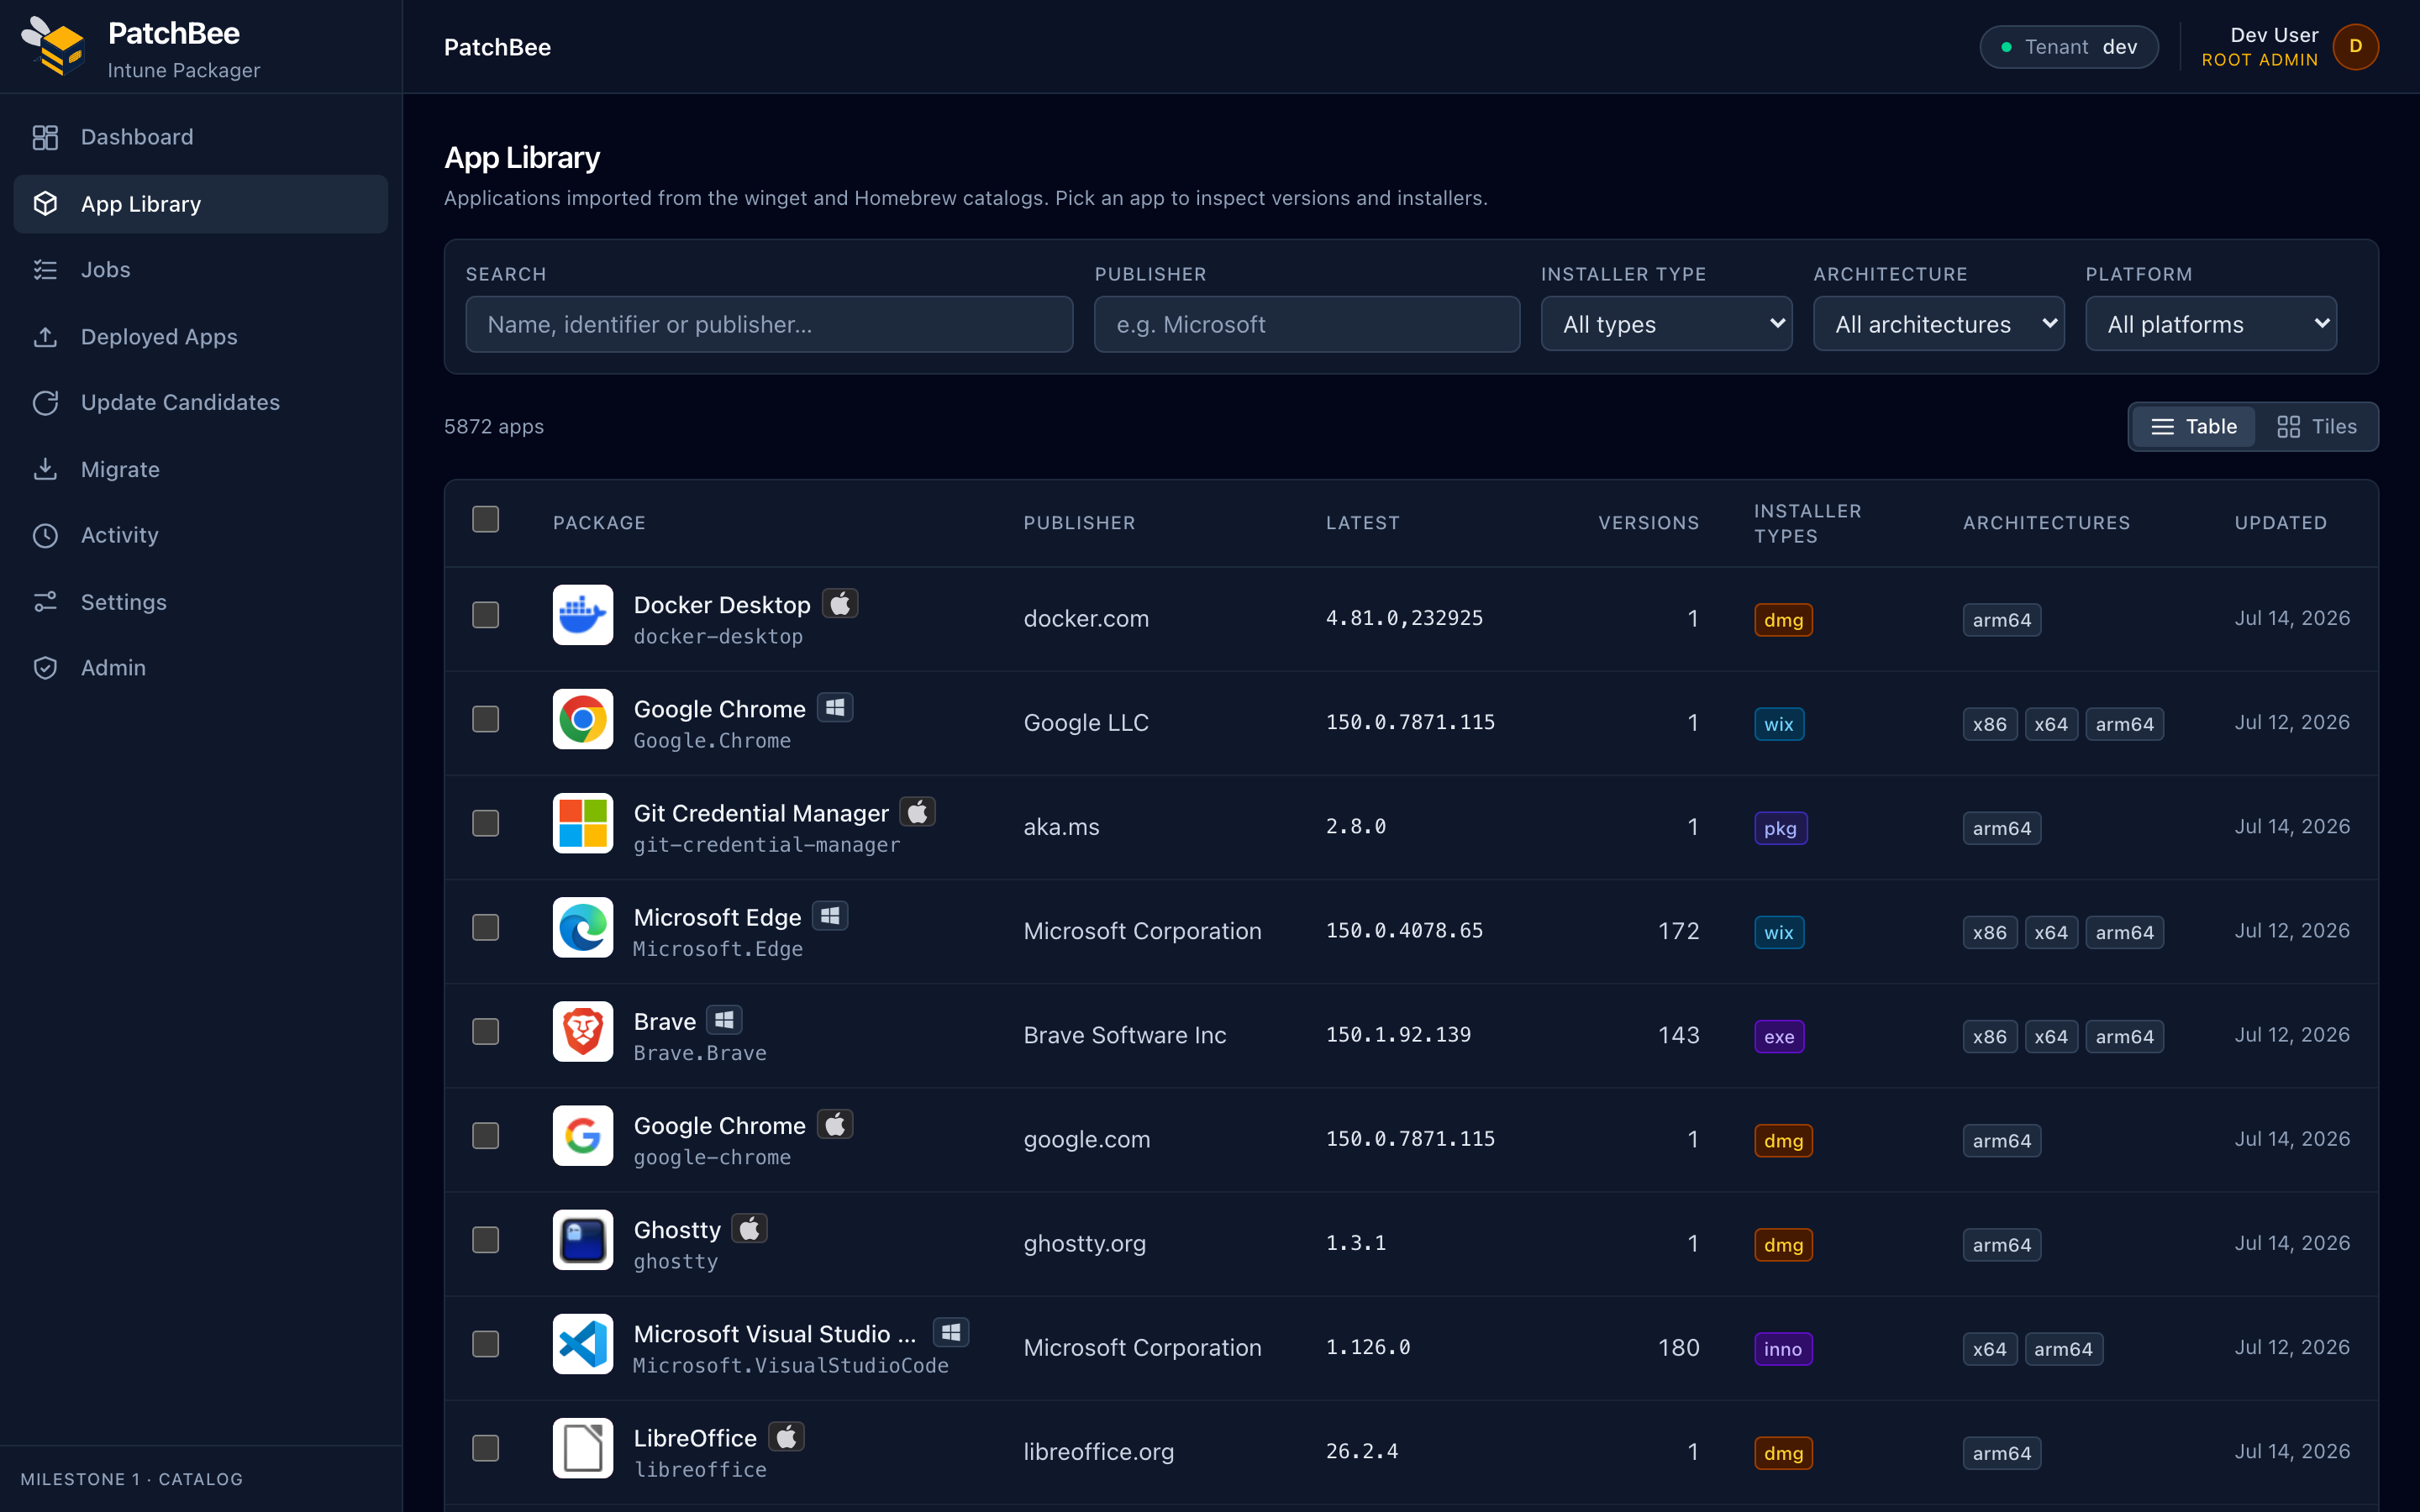Switch to Tiles view
The height and width of the screenshot is (1512, 2420).
2316,427
